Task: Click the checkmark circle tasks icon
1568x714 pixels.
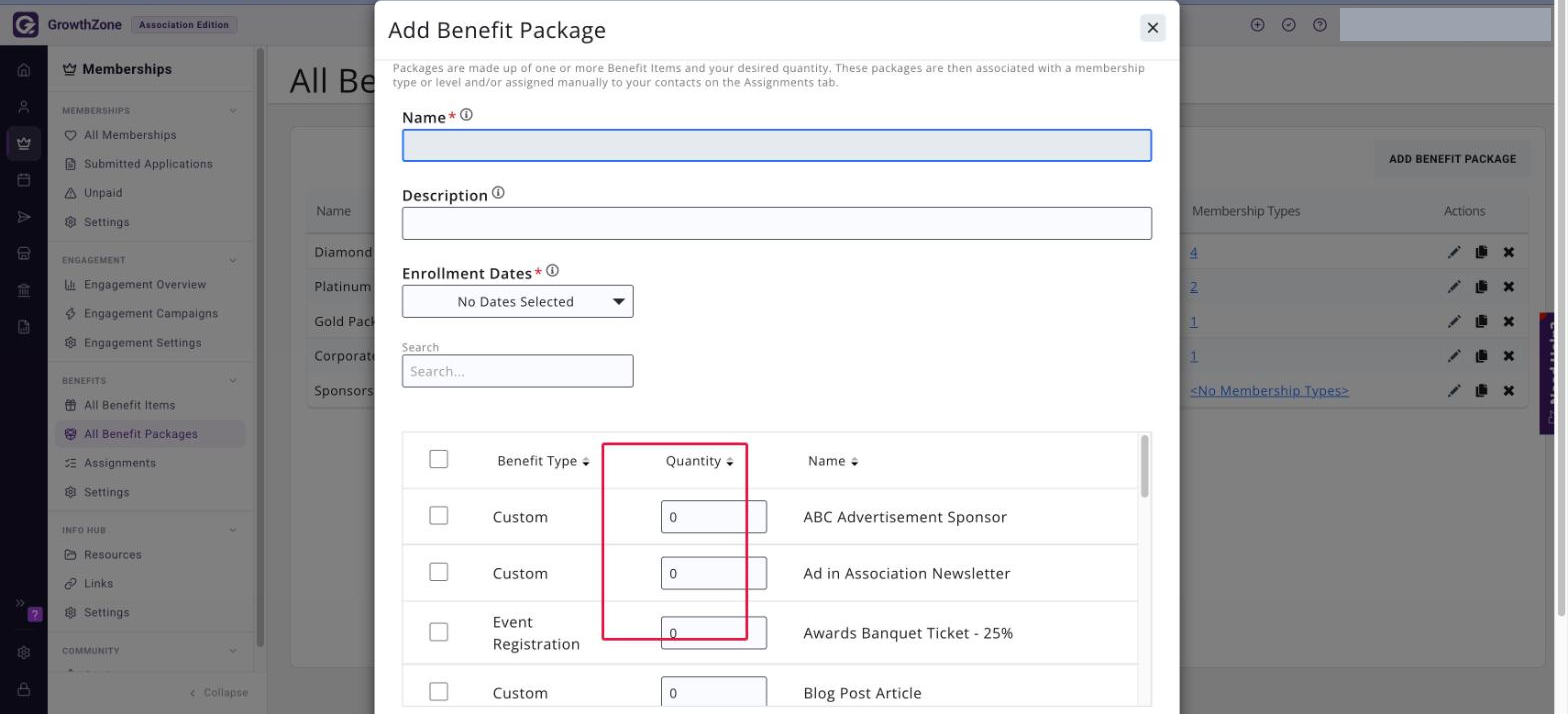Action: [x=1289, y=25]
